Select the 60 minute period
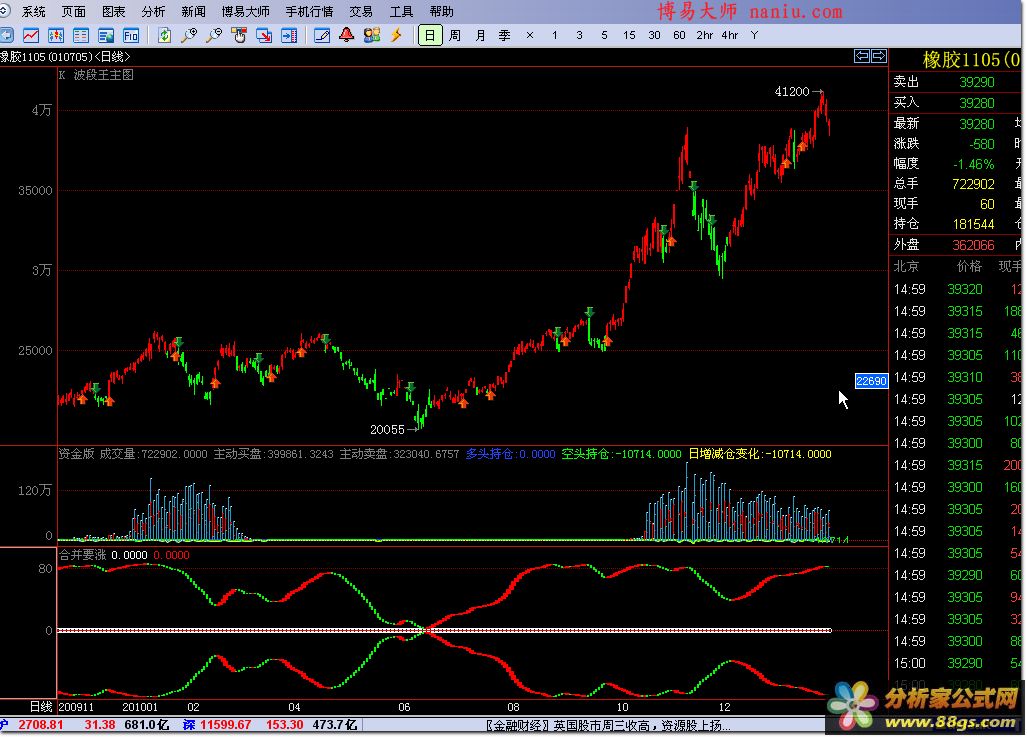Image resolution: width=1027 pixels, height=737 pixels. (679, 35)
